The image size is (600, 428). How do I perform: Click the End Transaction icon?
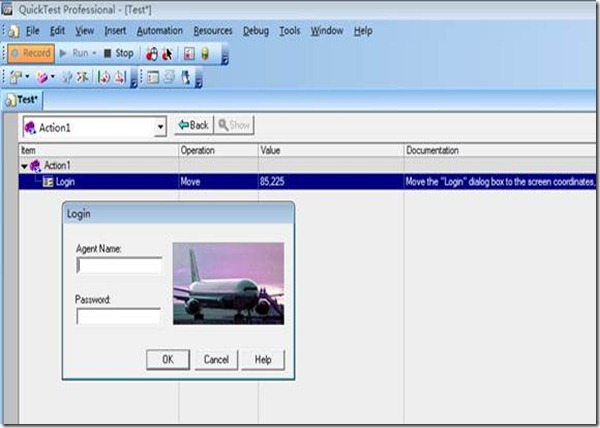click(120, 77)
